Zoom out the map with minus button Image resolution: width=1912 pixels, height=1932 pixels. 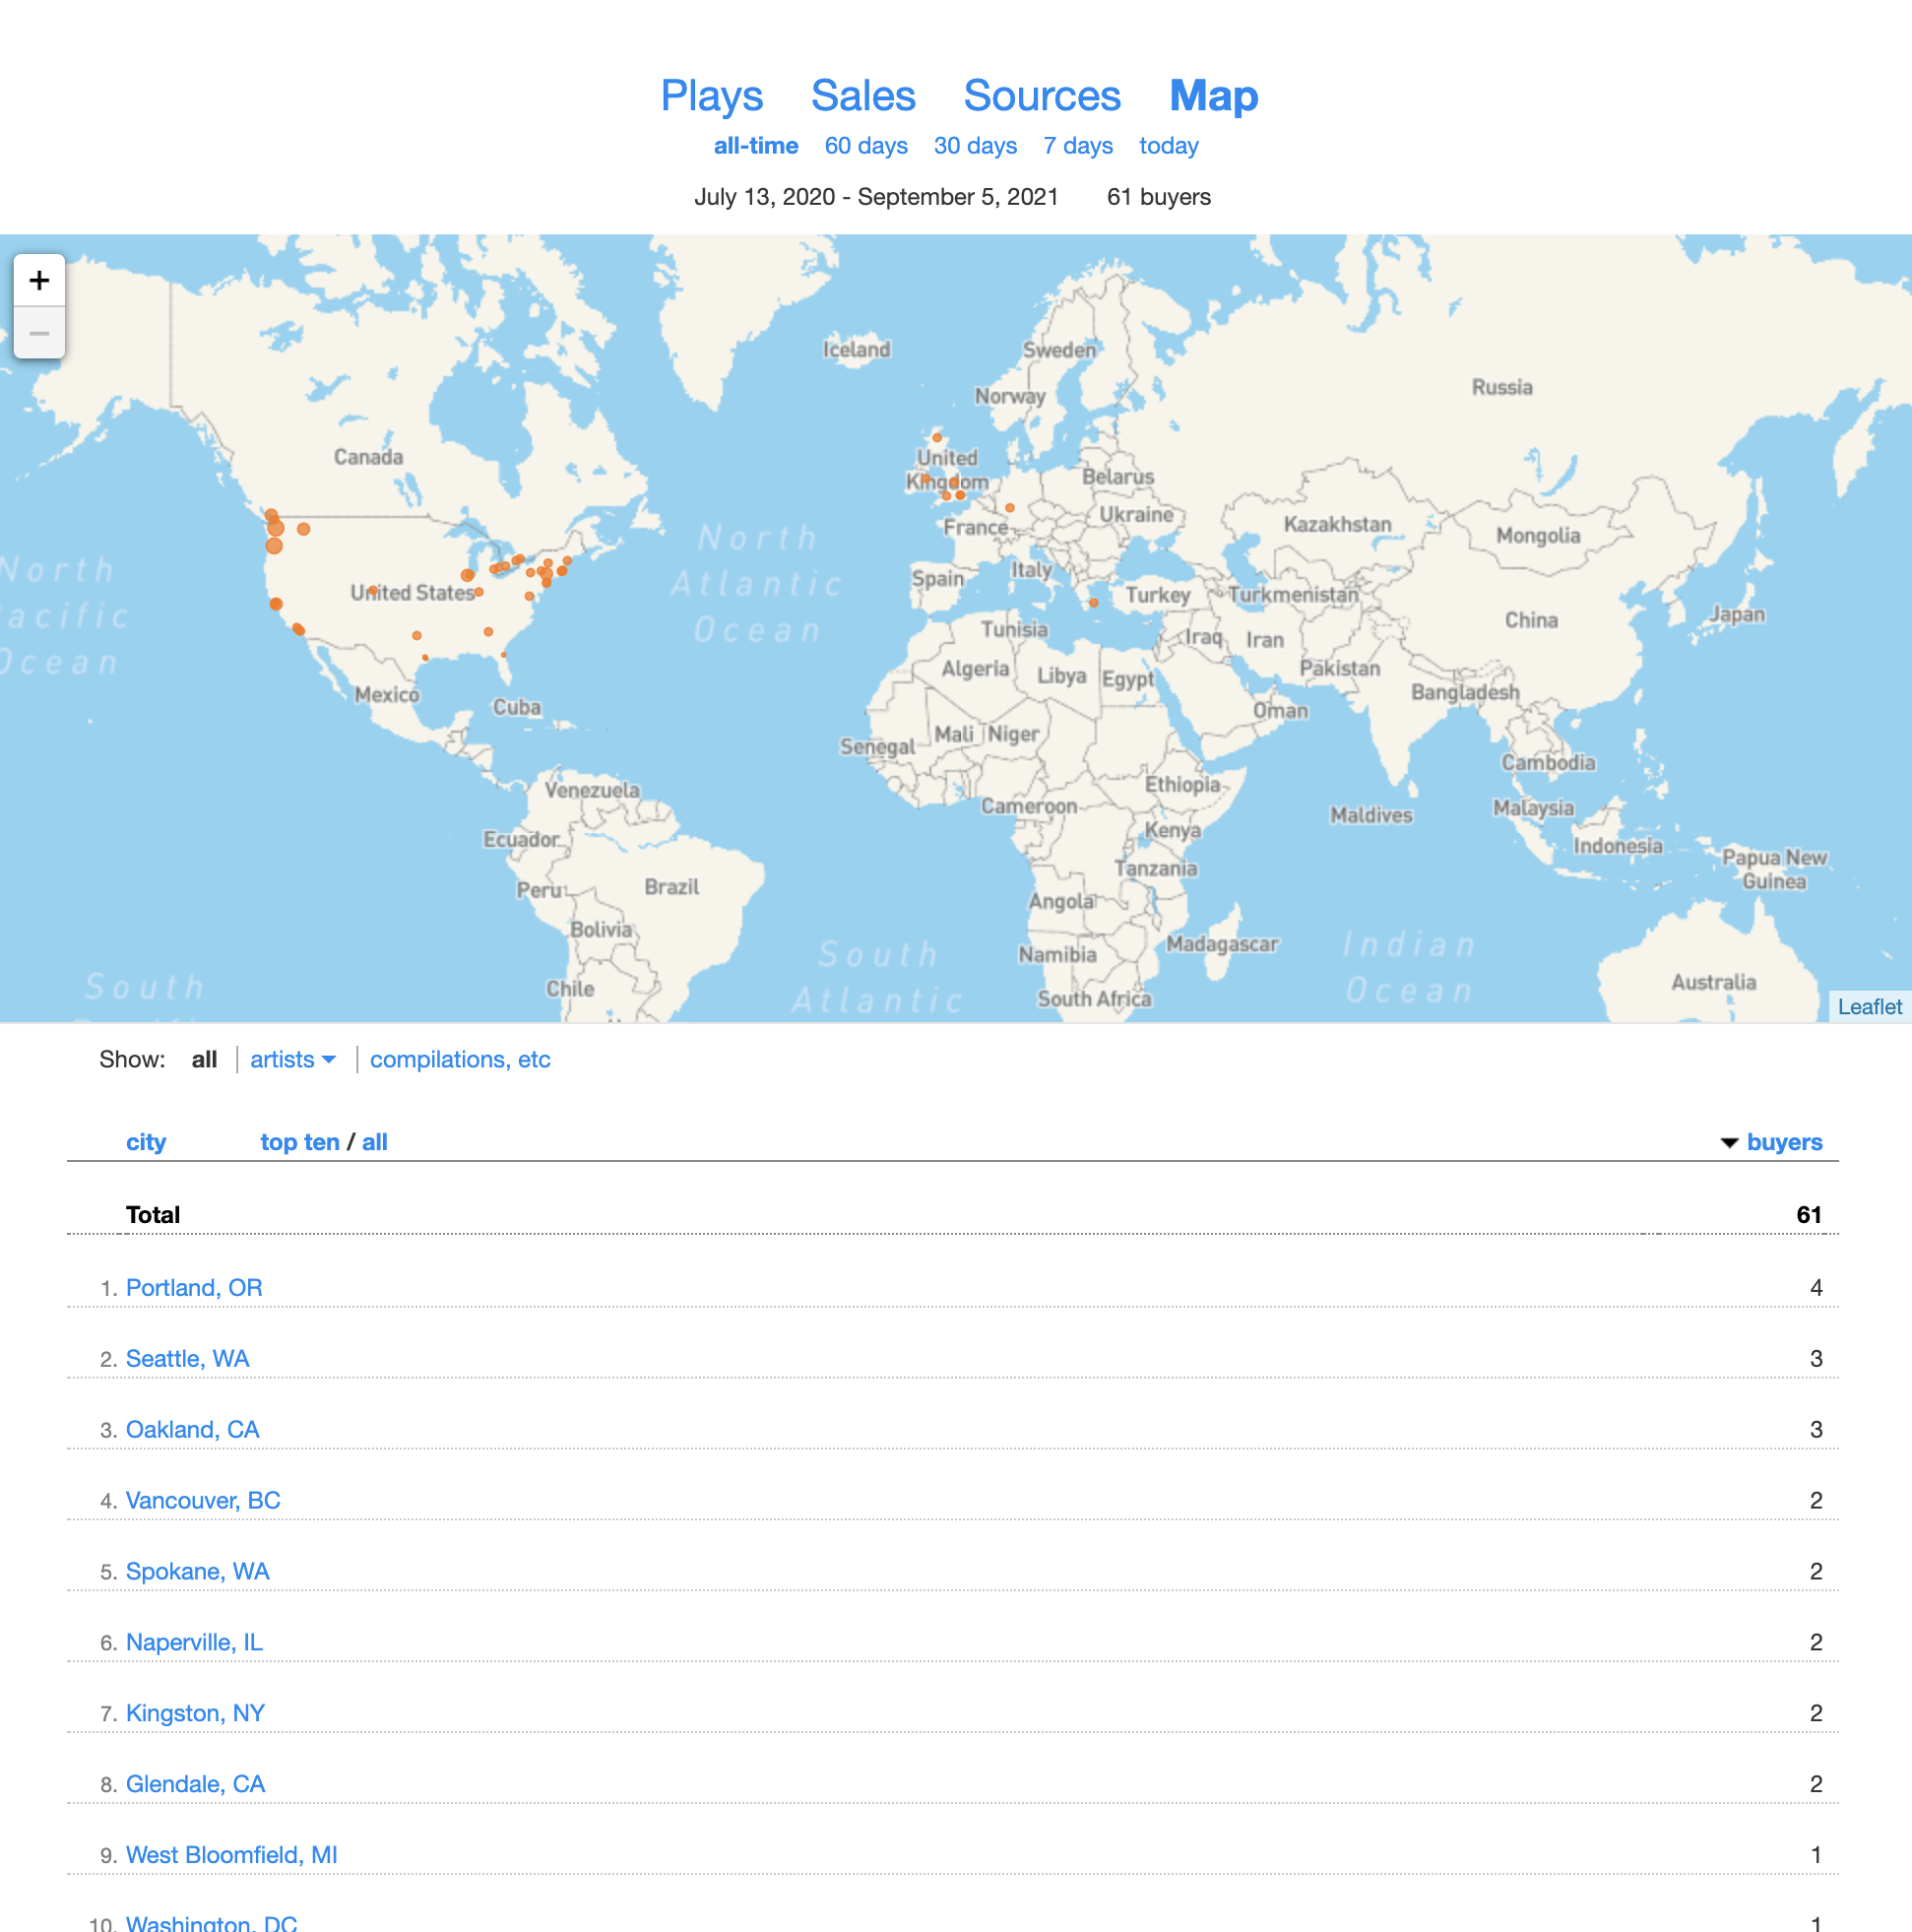pos(39,333)
